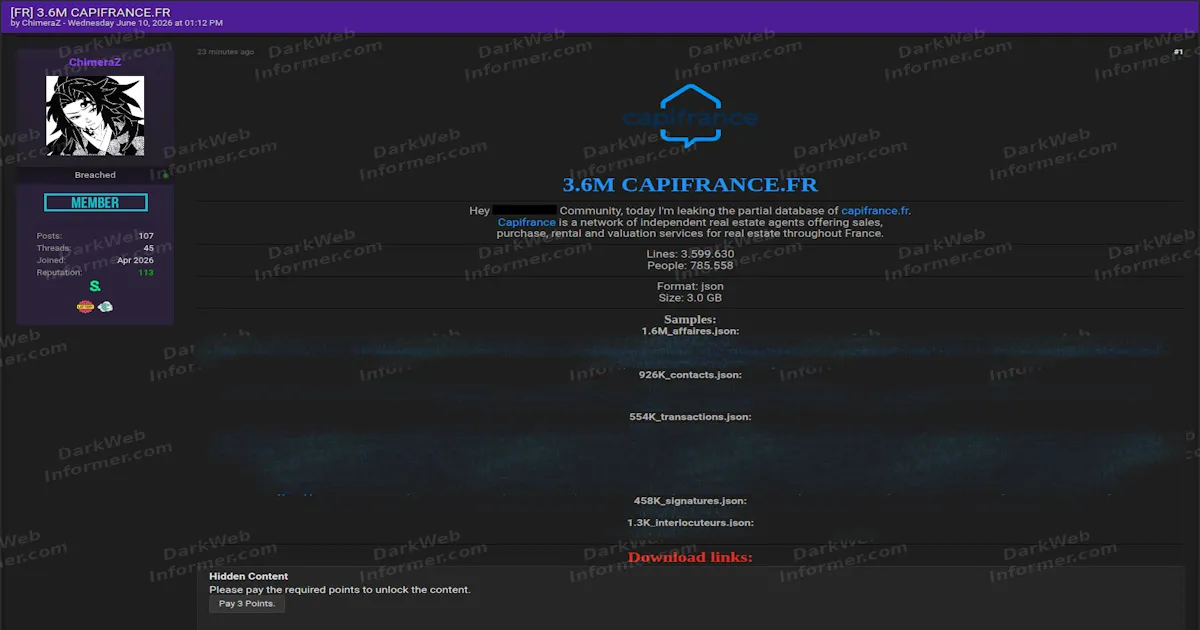The width and height of the screenshot is (1200, 630).
Task: Click the 554K_transactions.json sample label
Action: 690,417
